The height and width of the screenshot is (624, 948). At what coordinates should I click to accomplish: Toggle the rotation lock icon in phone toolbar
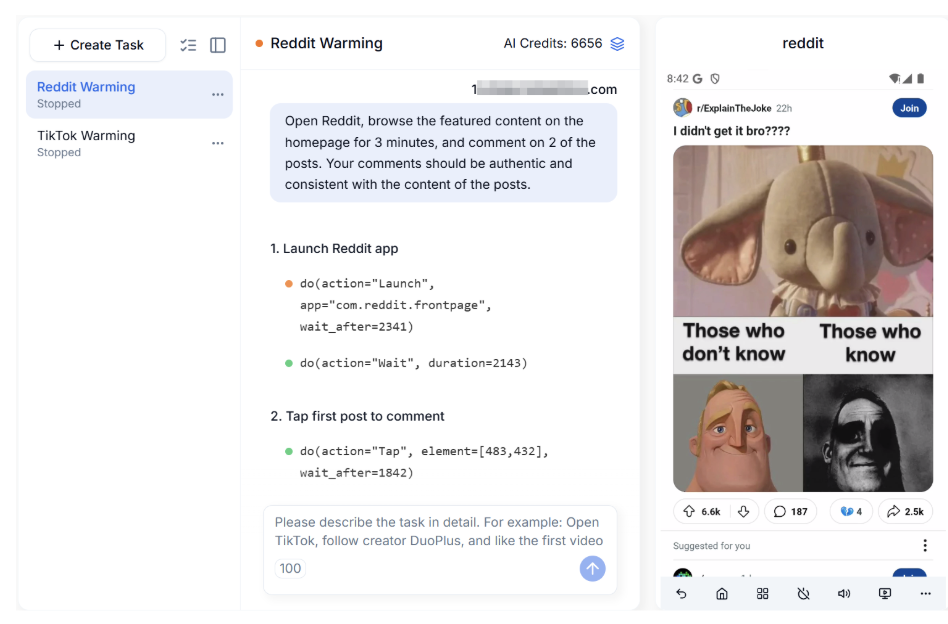tap(803, 593)
